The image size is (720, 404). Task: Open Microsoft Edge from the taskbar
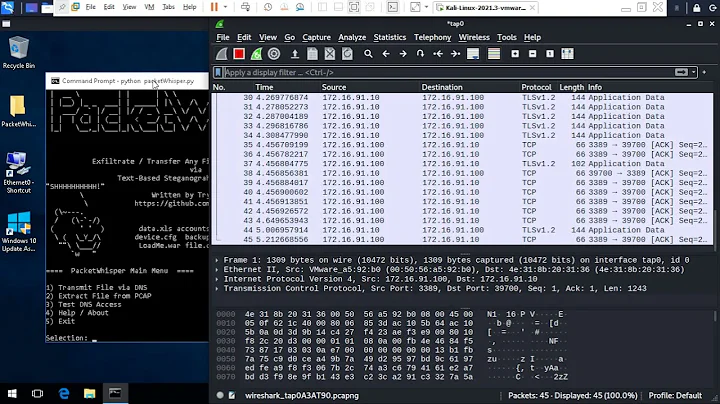[x=64, y=393]
